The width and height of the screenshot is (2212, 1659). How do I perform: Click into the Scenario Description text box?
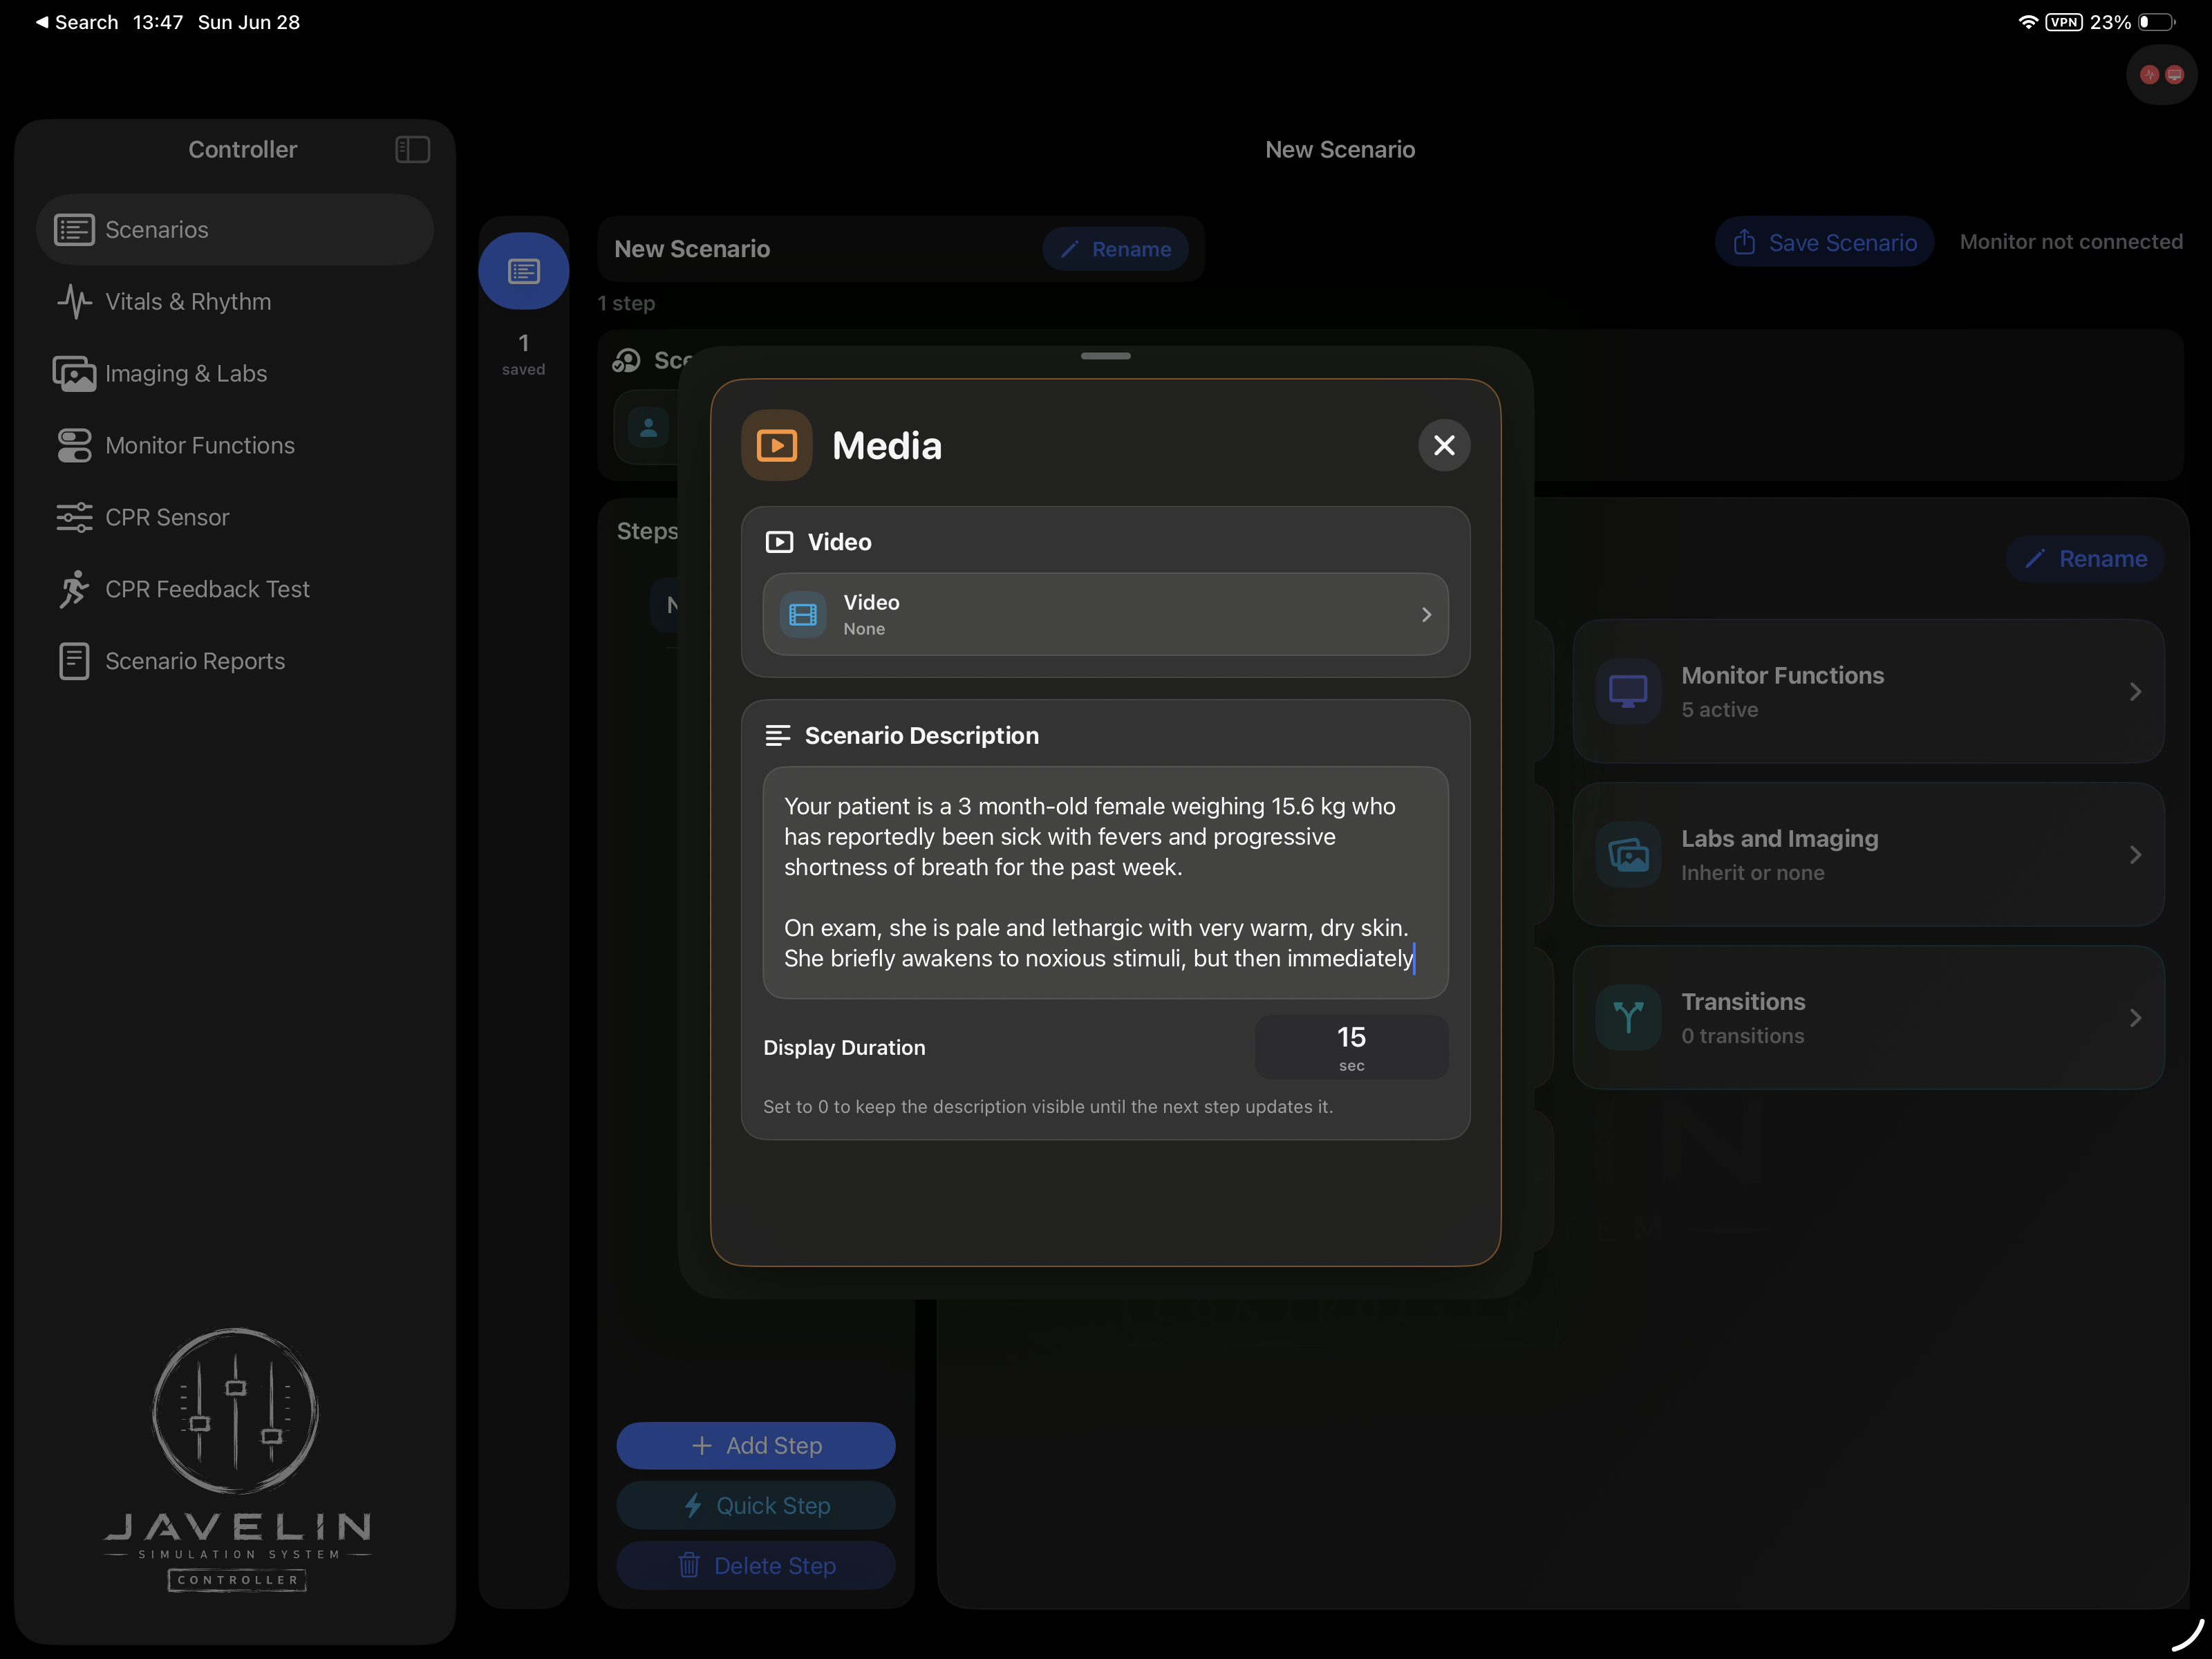[x=1105, y=882]
